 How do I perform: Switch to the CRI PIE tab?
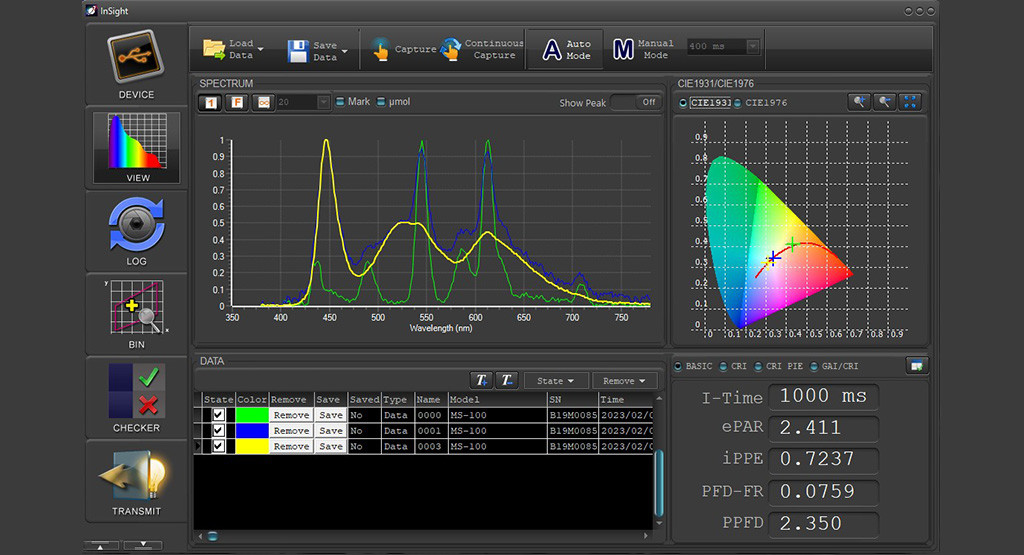[x=760, y=367]
